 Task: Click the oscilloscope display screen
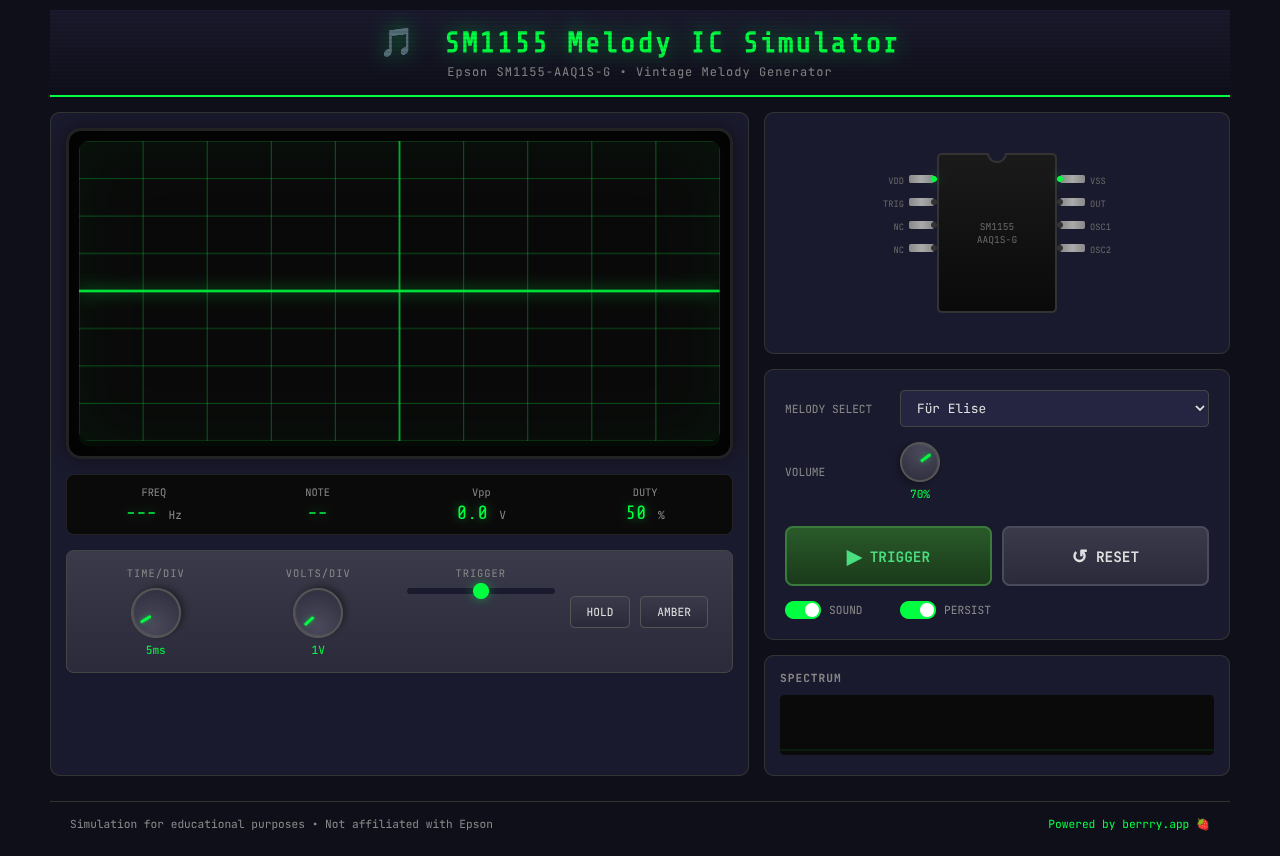[x=399, y=292]
